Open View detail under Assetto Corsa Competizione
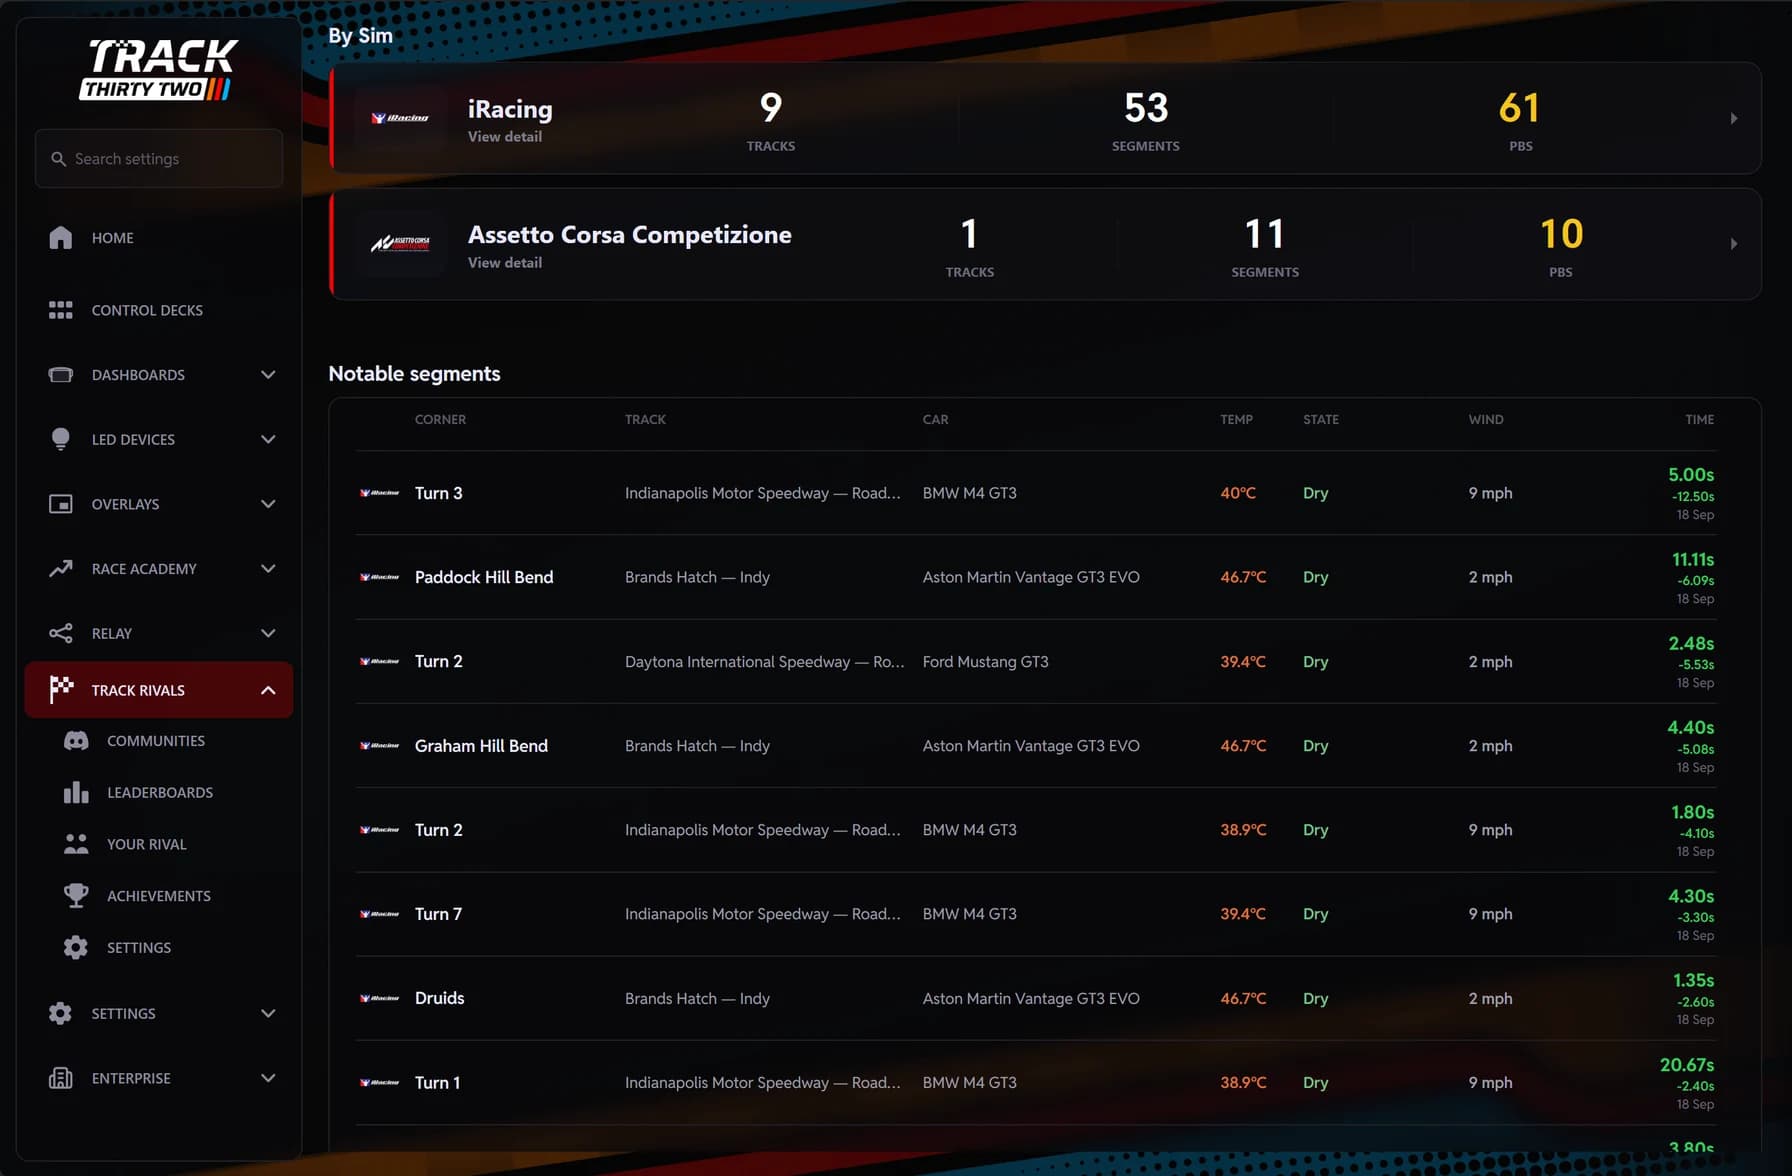 click(505, 262)
